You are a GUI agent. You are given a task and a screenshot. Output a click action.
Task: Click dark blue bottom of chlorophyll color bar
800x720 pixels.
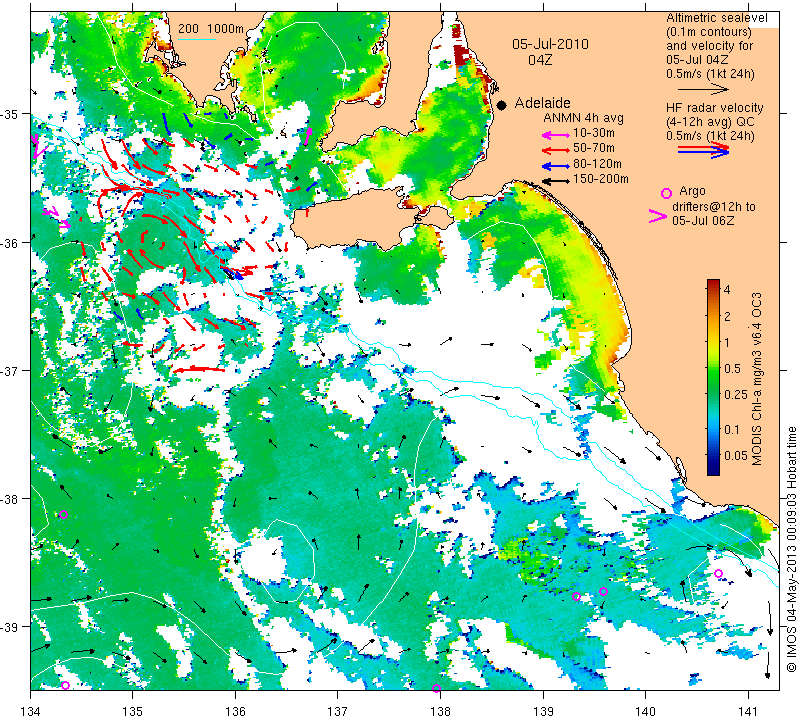(x=713, y=468)
